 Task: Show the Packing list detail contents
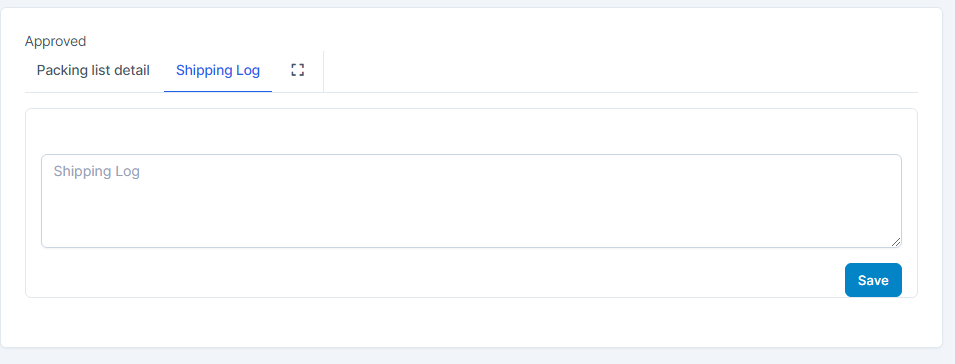93,71
